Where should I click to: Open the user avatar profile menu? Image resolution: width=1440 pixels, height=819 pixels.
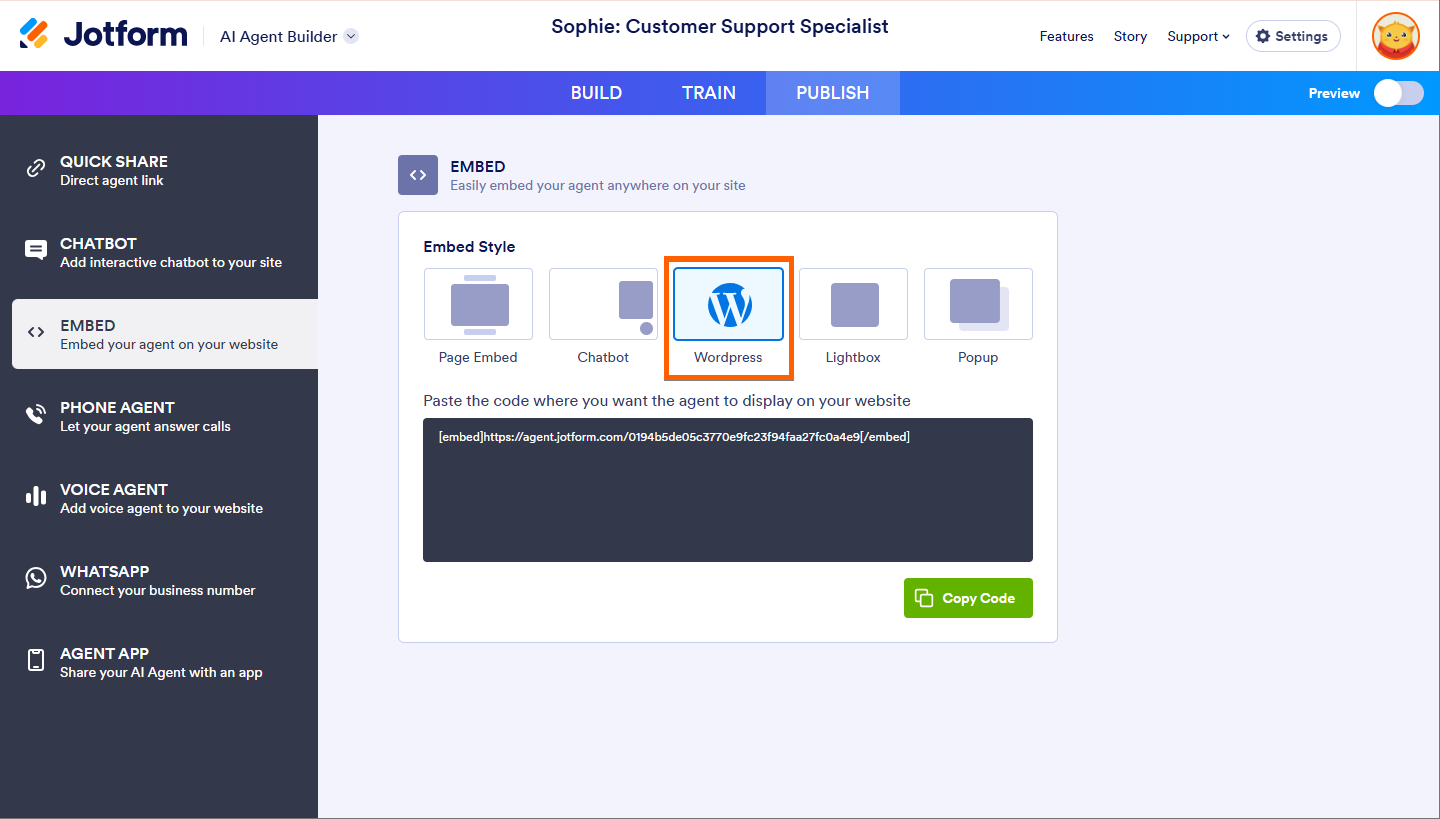(x=1396, y=36)
